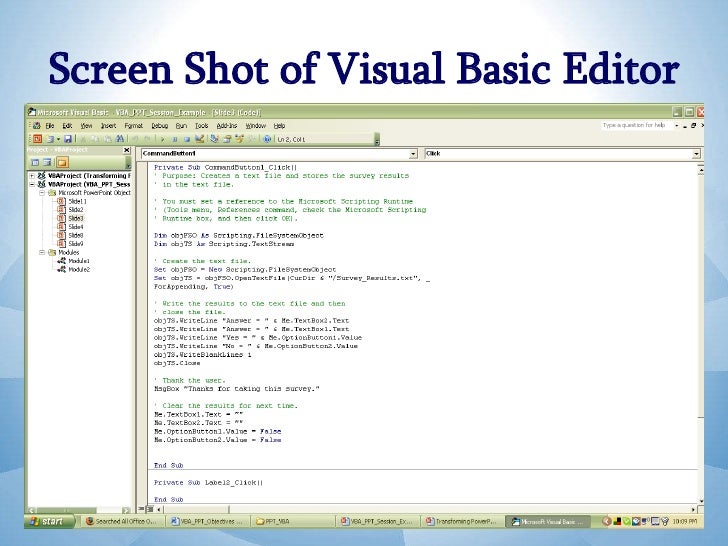The width and height of the screenshot is (728, 546).
Task: Expand the VBAProject (Transforming P...) node
Action: coord(32,176)
